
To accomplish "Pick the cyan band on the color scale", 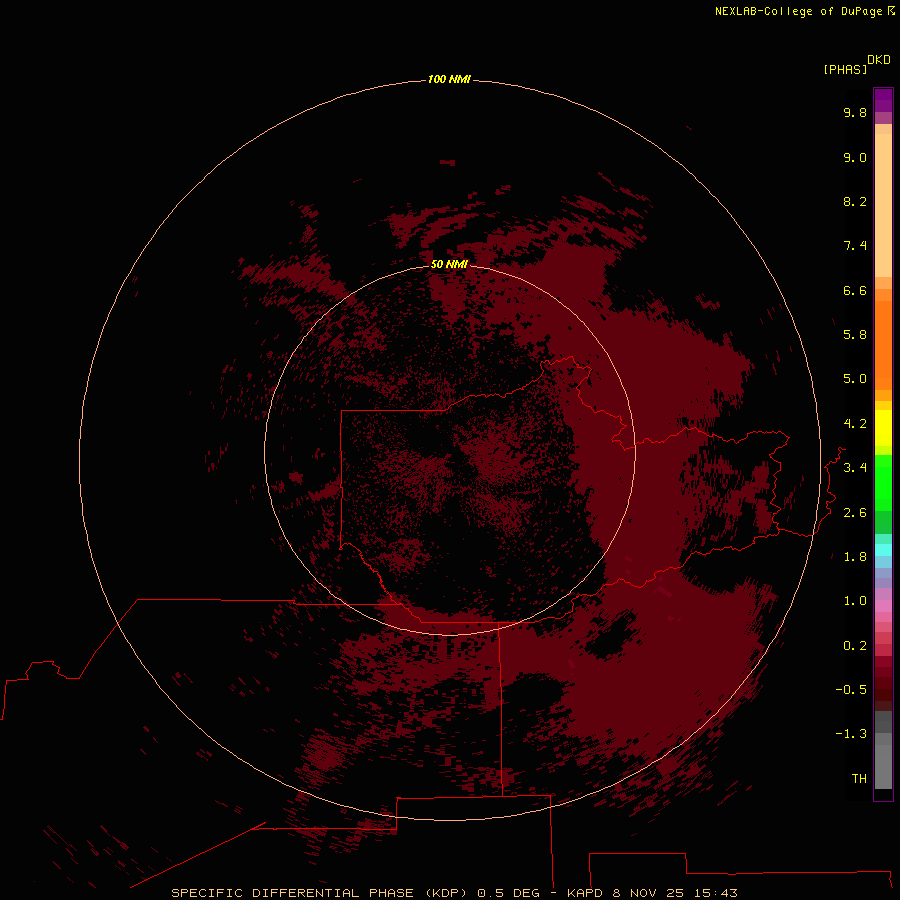I will tap(883, 549).
